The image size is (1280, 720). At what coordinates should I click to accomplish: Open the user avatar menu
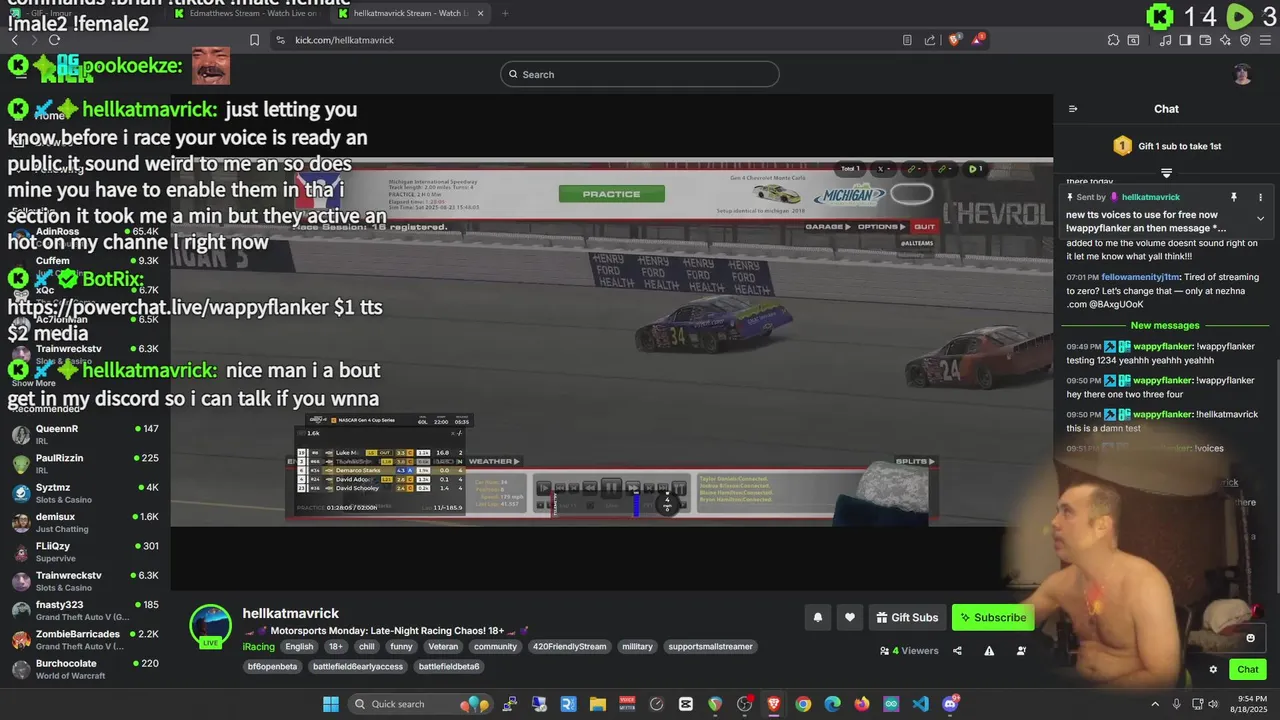pos(1242,74)
